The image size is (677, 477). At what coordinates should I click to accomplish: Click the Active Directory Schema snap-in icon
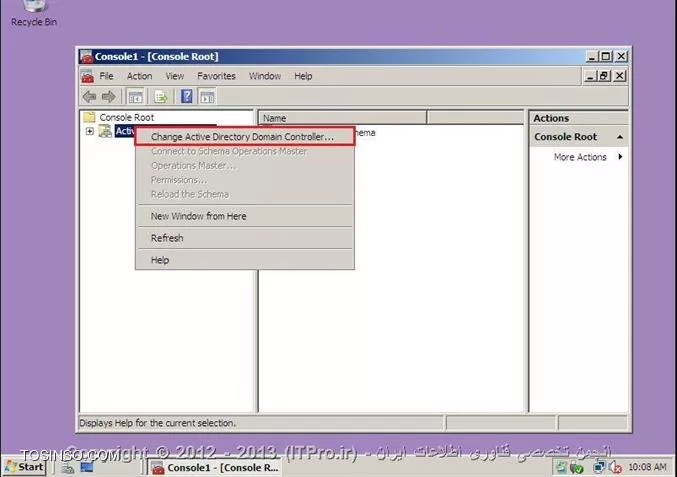coord(105,131)
